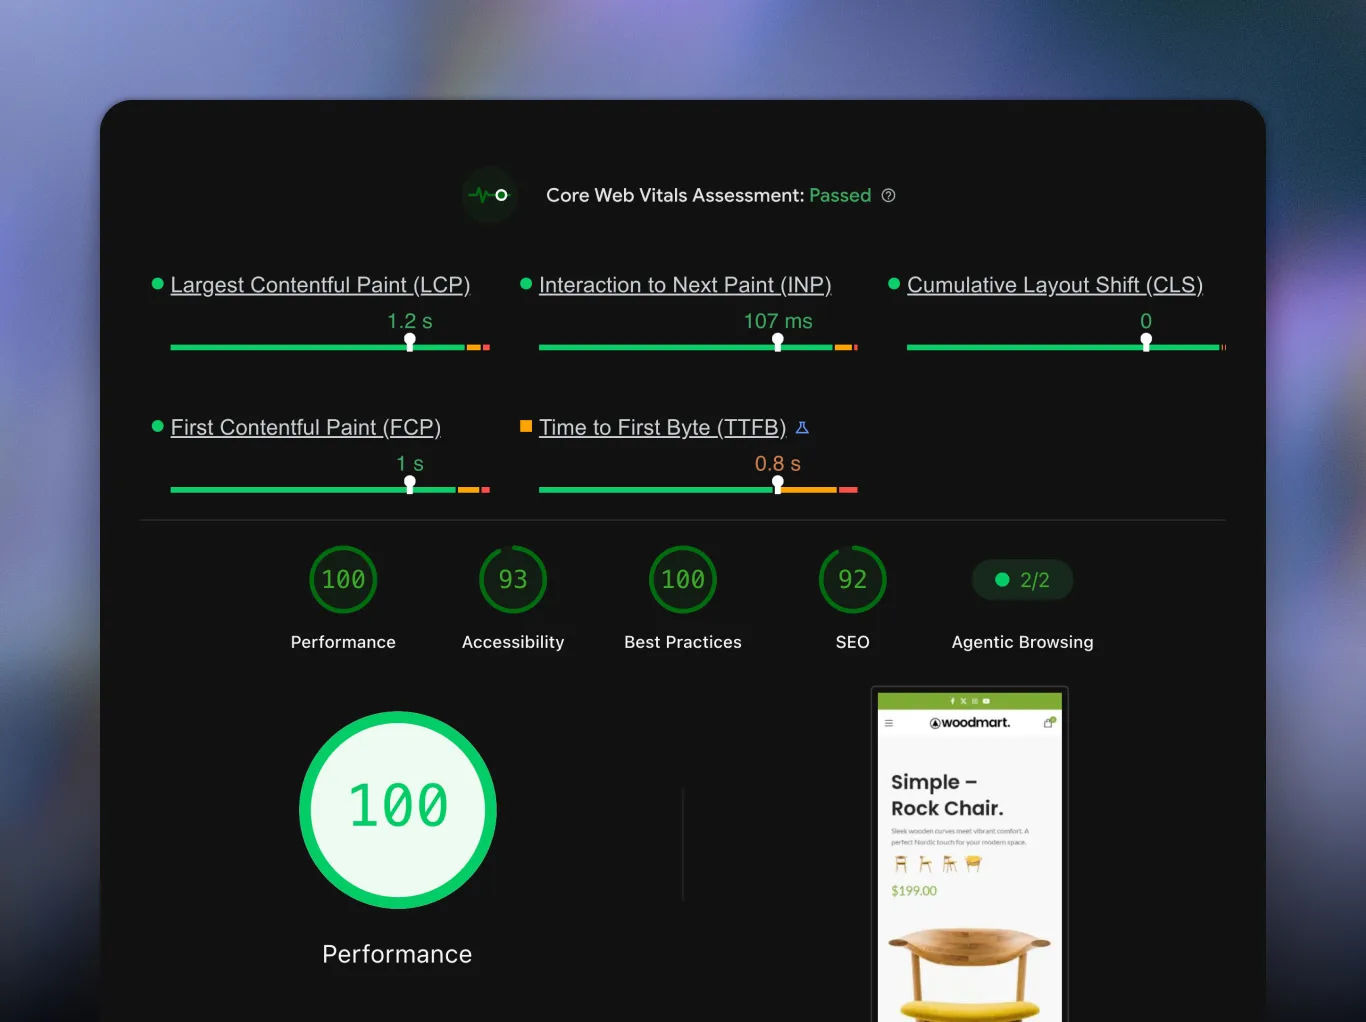Click the Core Web Vitals pulse icon
1366x1022 pixels.
pyautogui.click(x=489, y=195)
